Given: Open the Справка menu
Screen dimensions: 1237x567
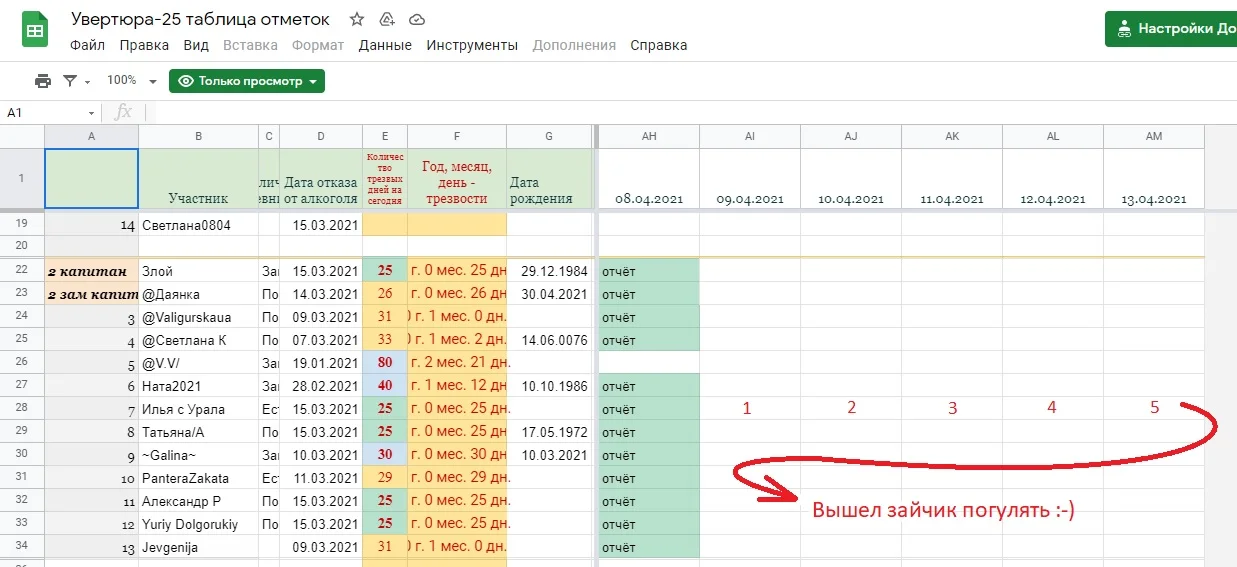Looking at the screenshot, I should point(658,45).
